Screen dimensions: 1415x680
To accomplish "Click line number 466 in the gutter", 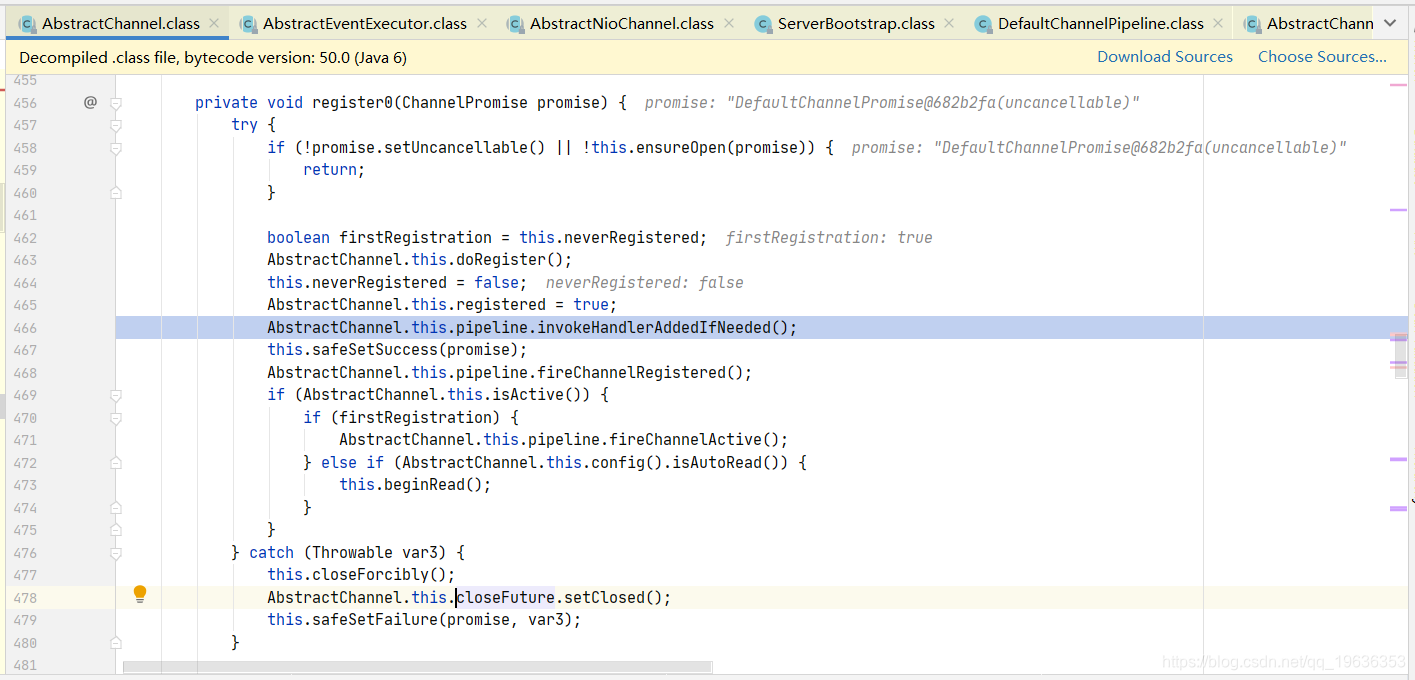I will click(25, 328).
